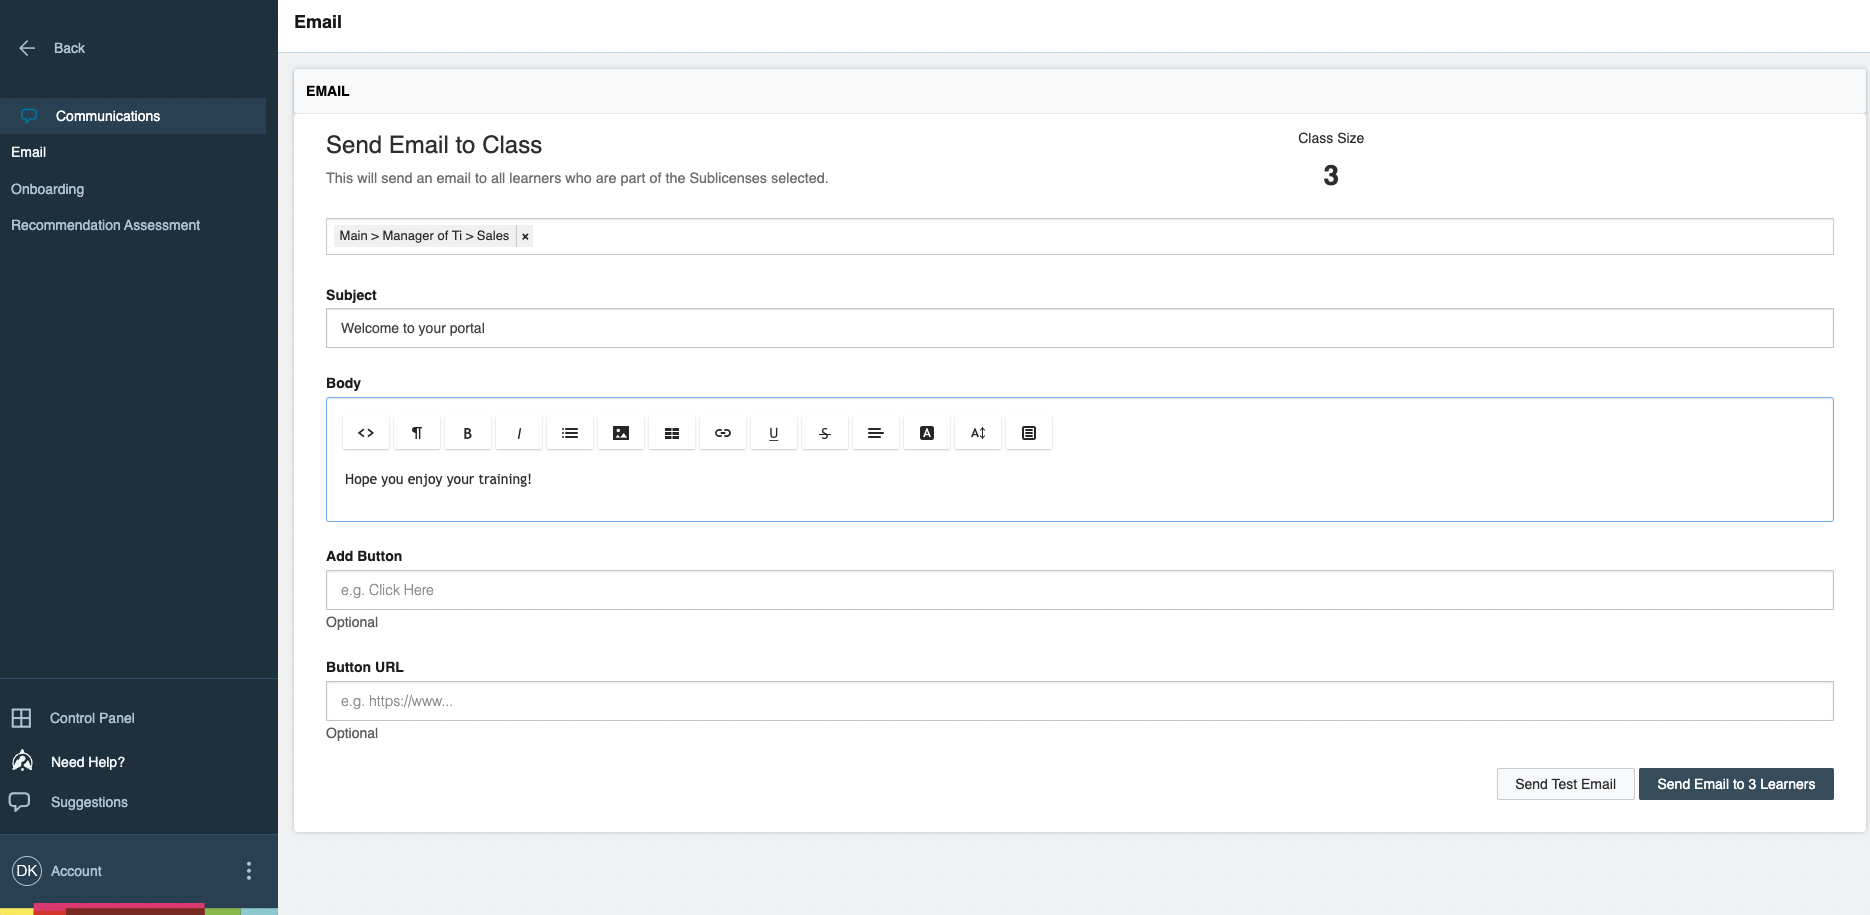This screenshot has height=915, width=1870.
Task: Toggle bold formatting in the body editor
Action: coord(467,432)
